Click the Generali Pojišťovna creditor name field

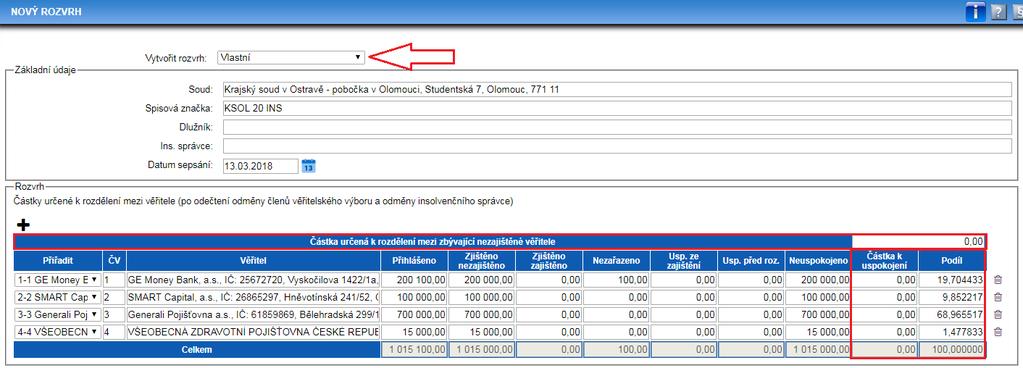[252, 314]
